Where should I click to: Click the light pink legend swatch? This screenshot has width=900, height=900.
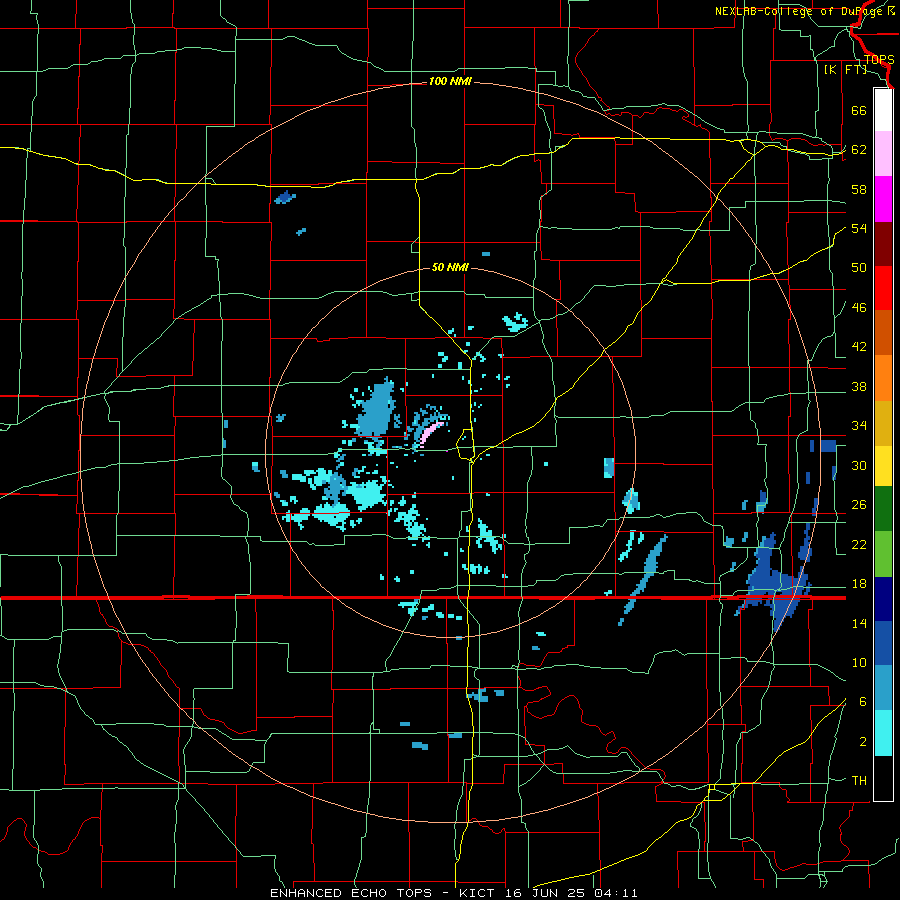click(883, 153)
